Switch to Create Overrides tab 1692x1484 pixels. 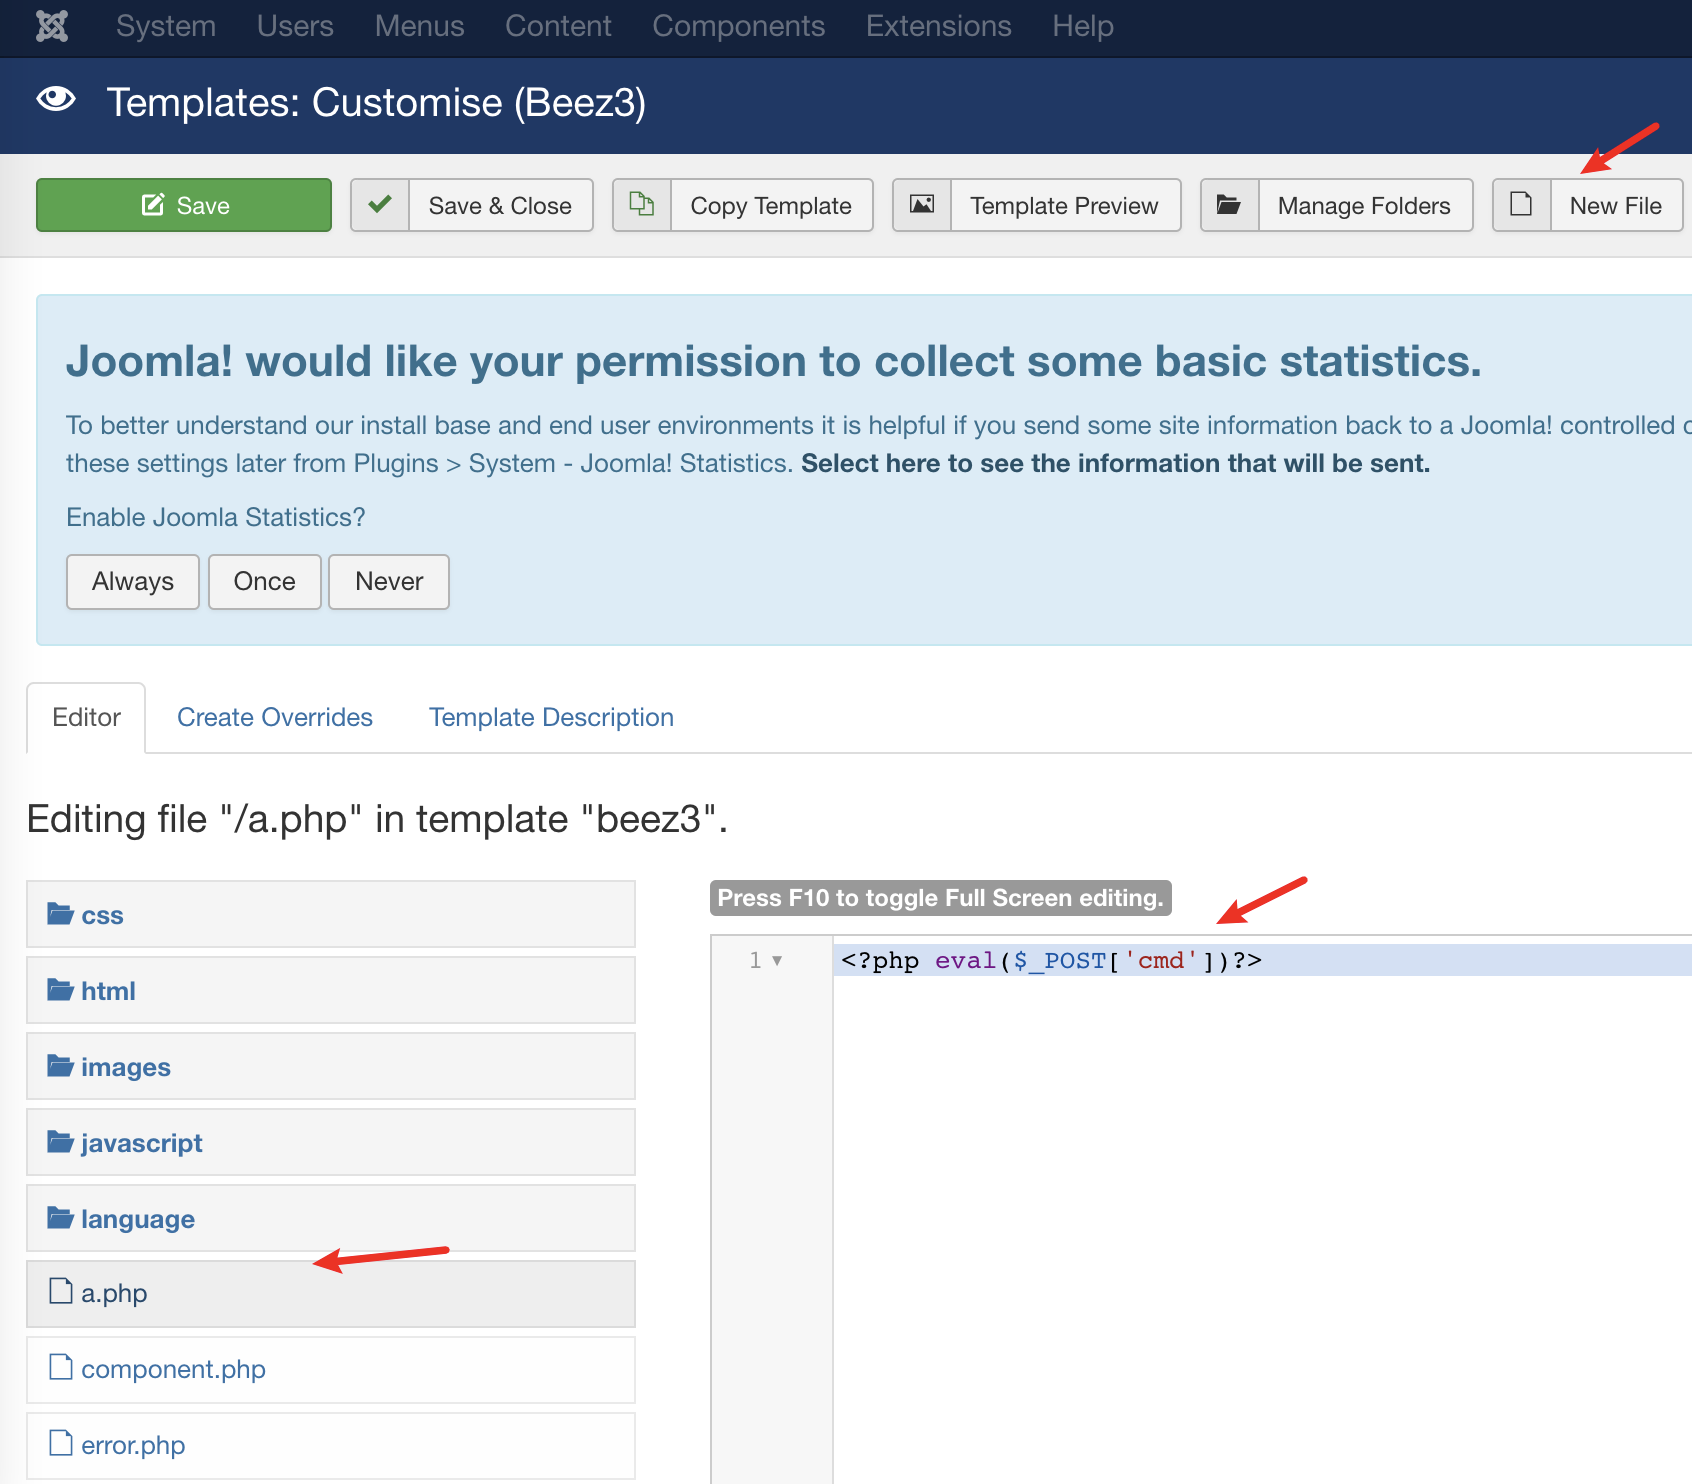pyautogui.click(x=275, y=717)
